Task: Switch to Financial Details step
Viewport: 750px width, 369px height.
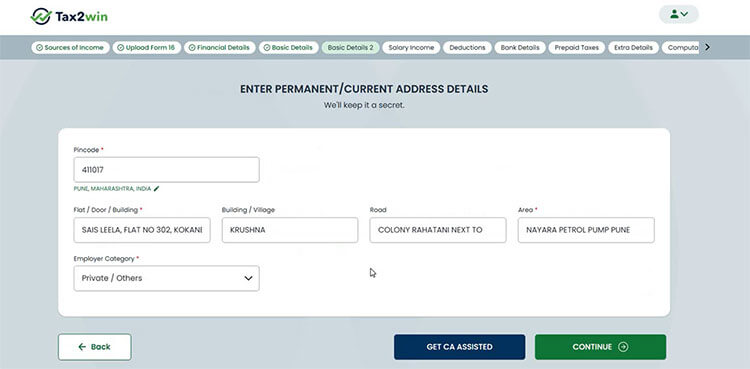Action: [220, 47]
